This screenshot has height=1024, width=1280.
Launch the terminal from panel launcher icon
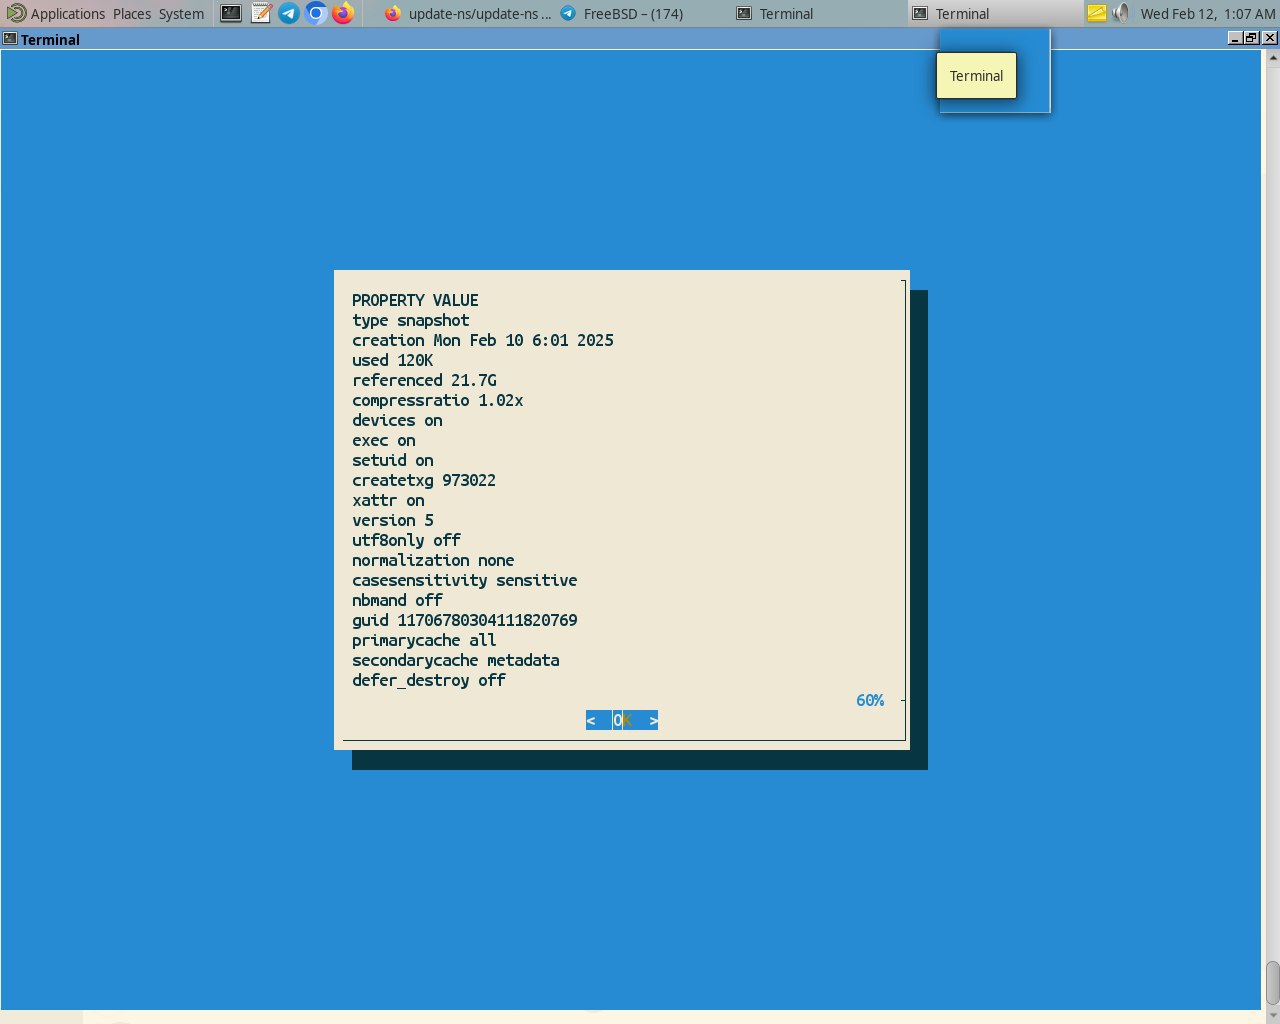pyautogui.click(x=231, y=13)
